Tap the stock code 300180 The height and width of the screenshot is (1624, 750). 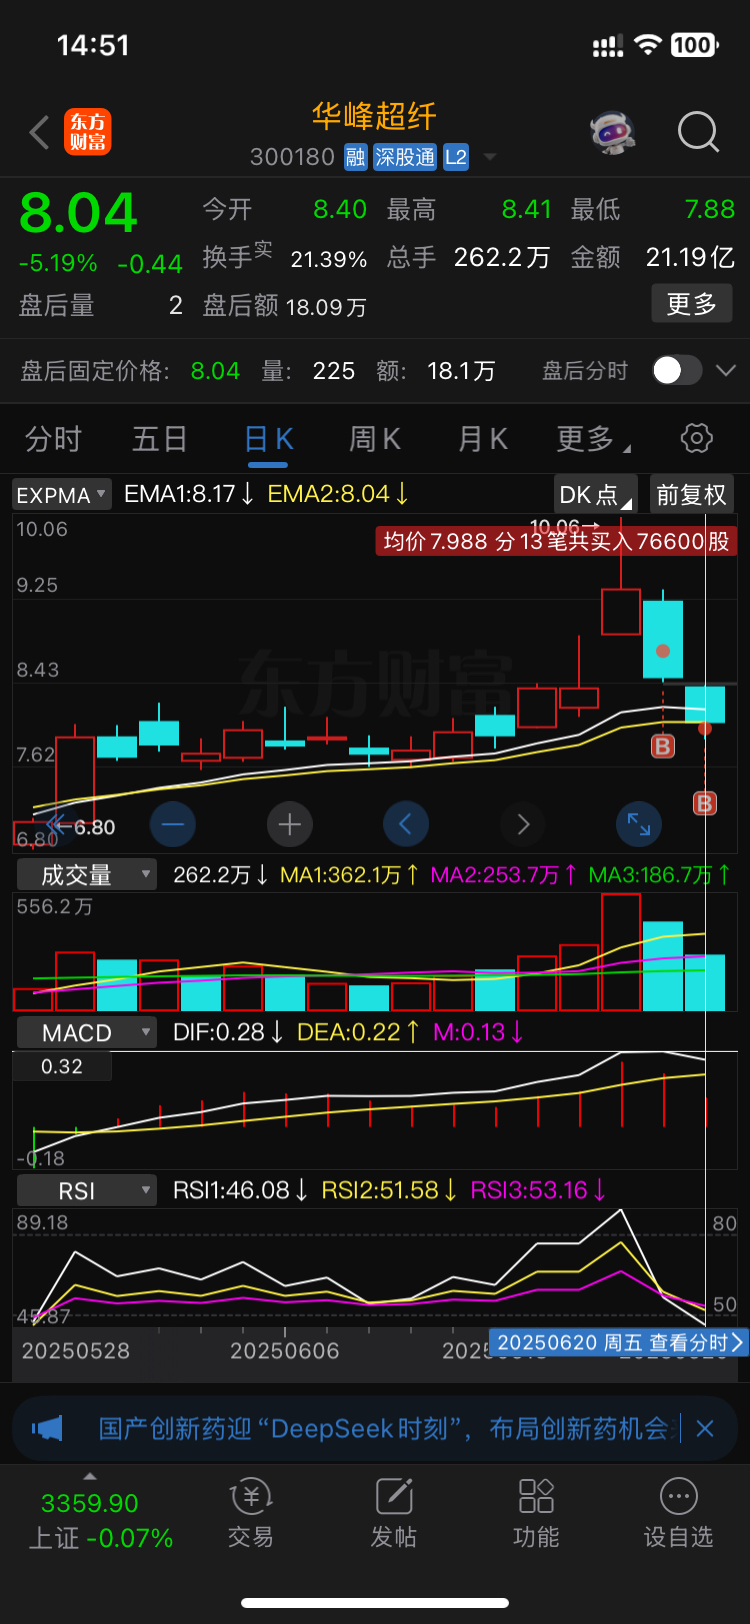click(292, 157)
